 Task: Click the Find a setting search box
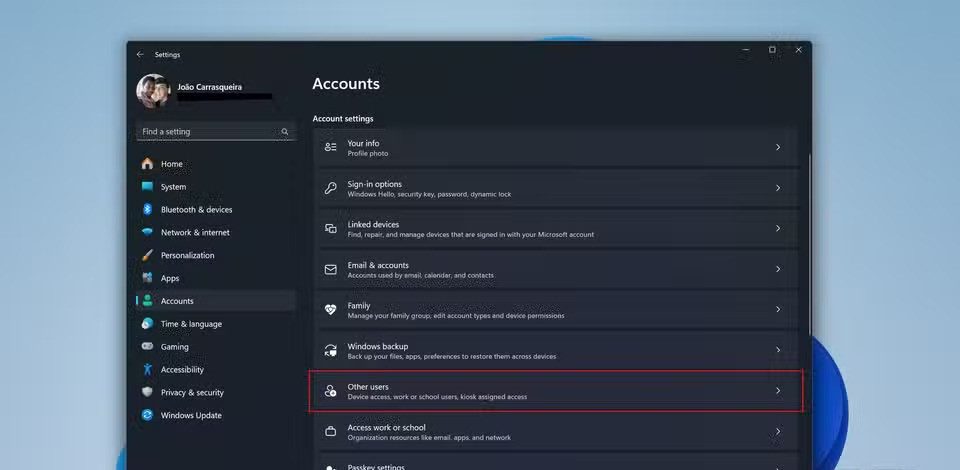tap(216, 132)
